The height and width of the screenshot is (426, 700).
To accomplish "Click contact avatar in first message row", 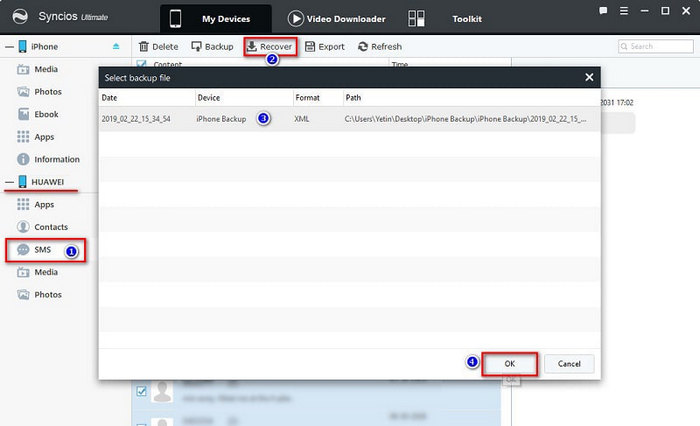I will tap(162, 391).
